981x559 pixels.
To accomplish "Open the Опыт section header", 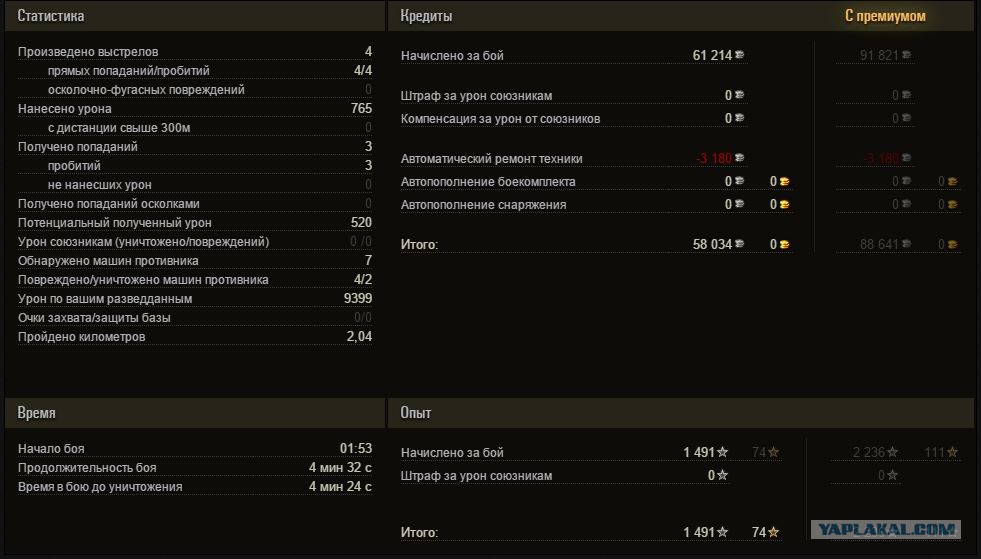I will (x=416, y=413).
